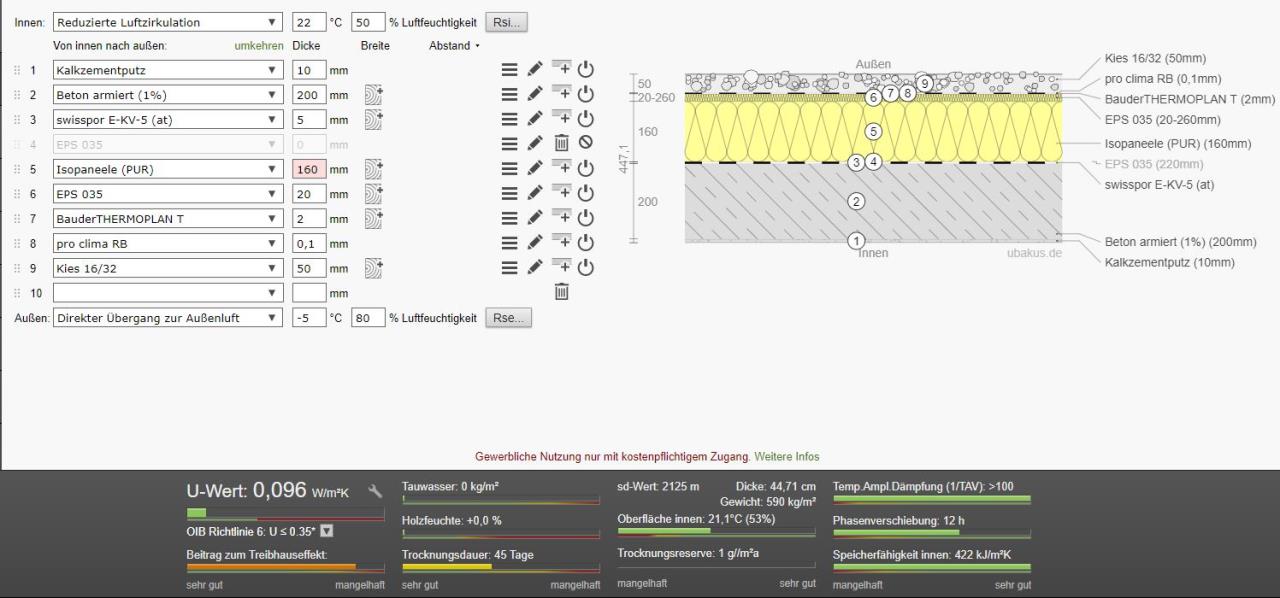The image size is (1280, 598).
Task: Click the Rsi... button
Action: point(506,22)
